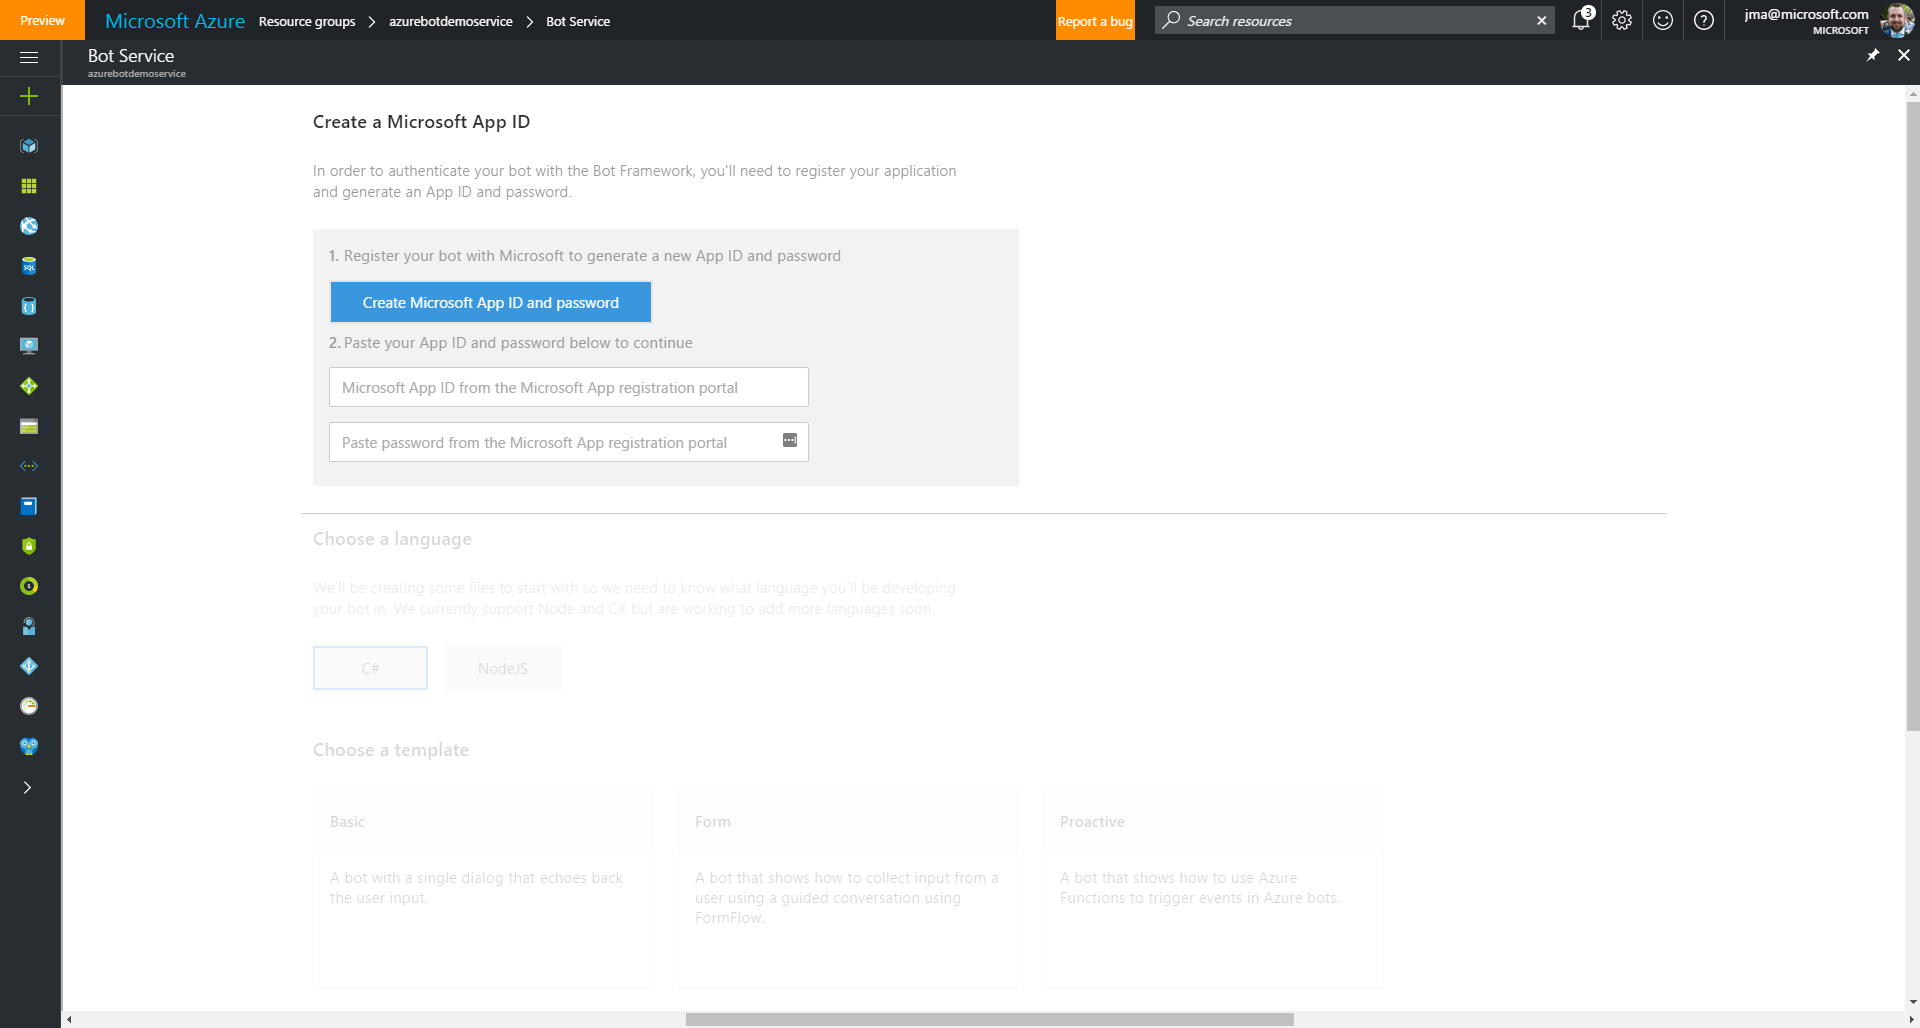Select the C# language option
Viewport: 1920px width, 1028px height.
tap(370, 668)
